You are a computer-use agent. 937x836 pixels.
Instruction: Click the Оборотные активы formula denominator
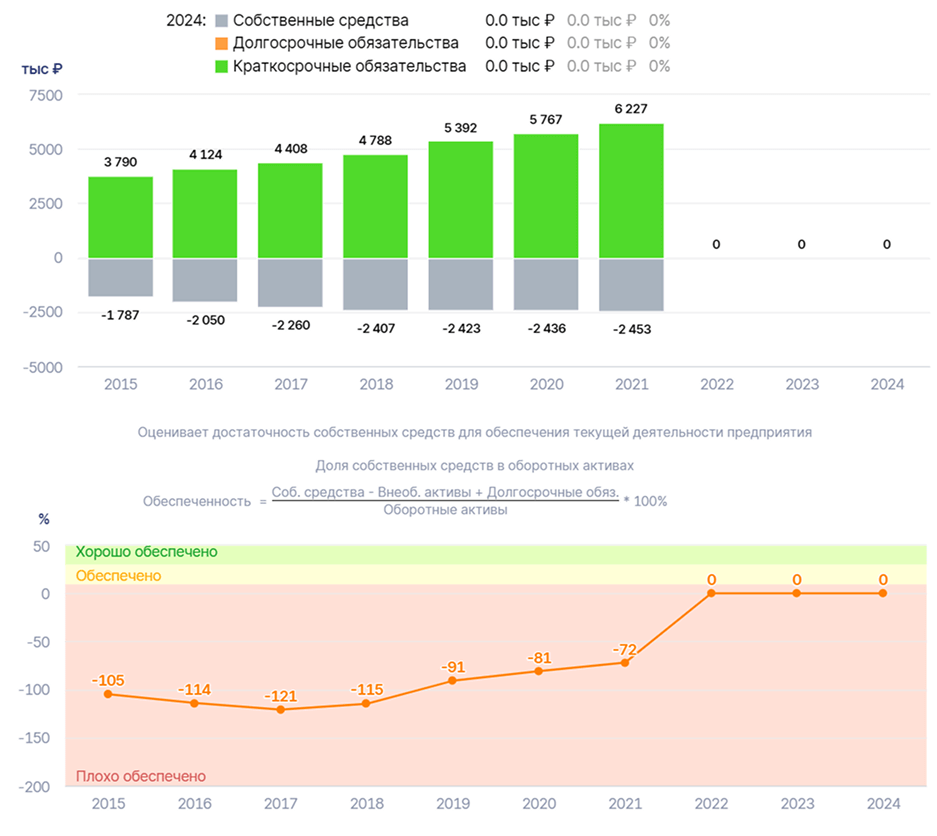[x=445, y=510]
